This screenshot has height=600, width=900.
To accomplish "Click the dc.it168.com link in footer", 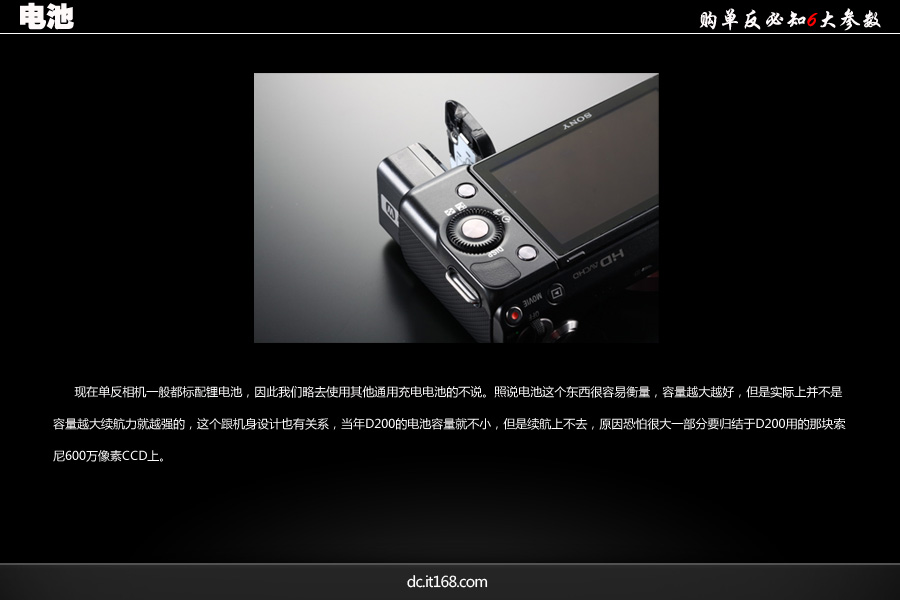I will tap(447, 582).
